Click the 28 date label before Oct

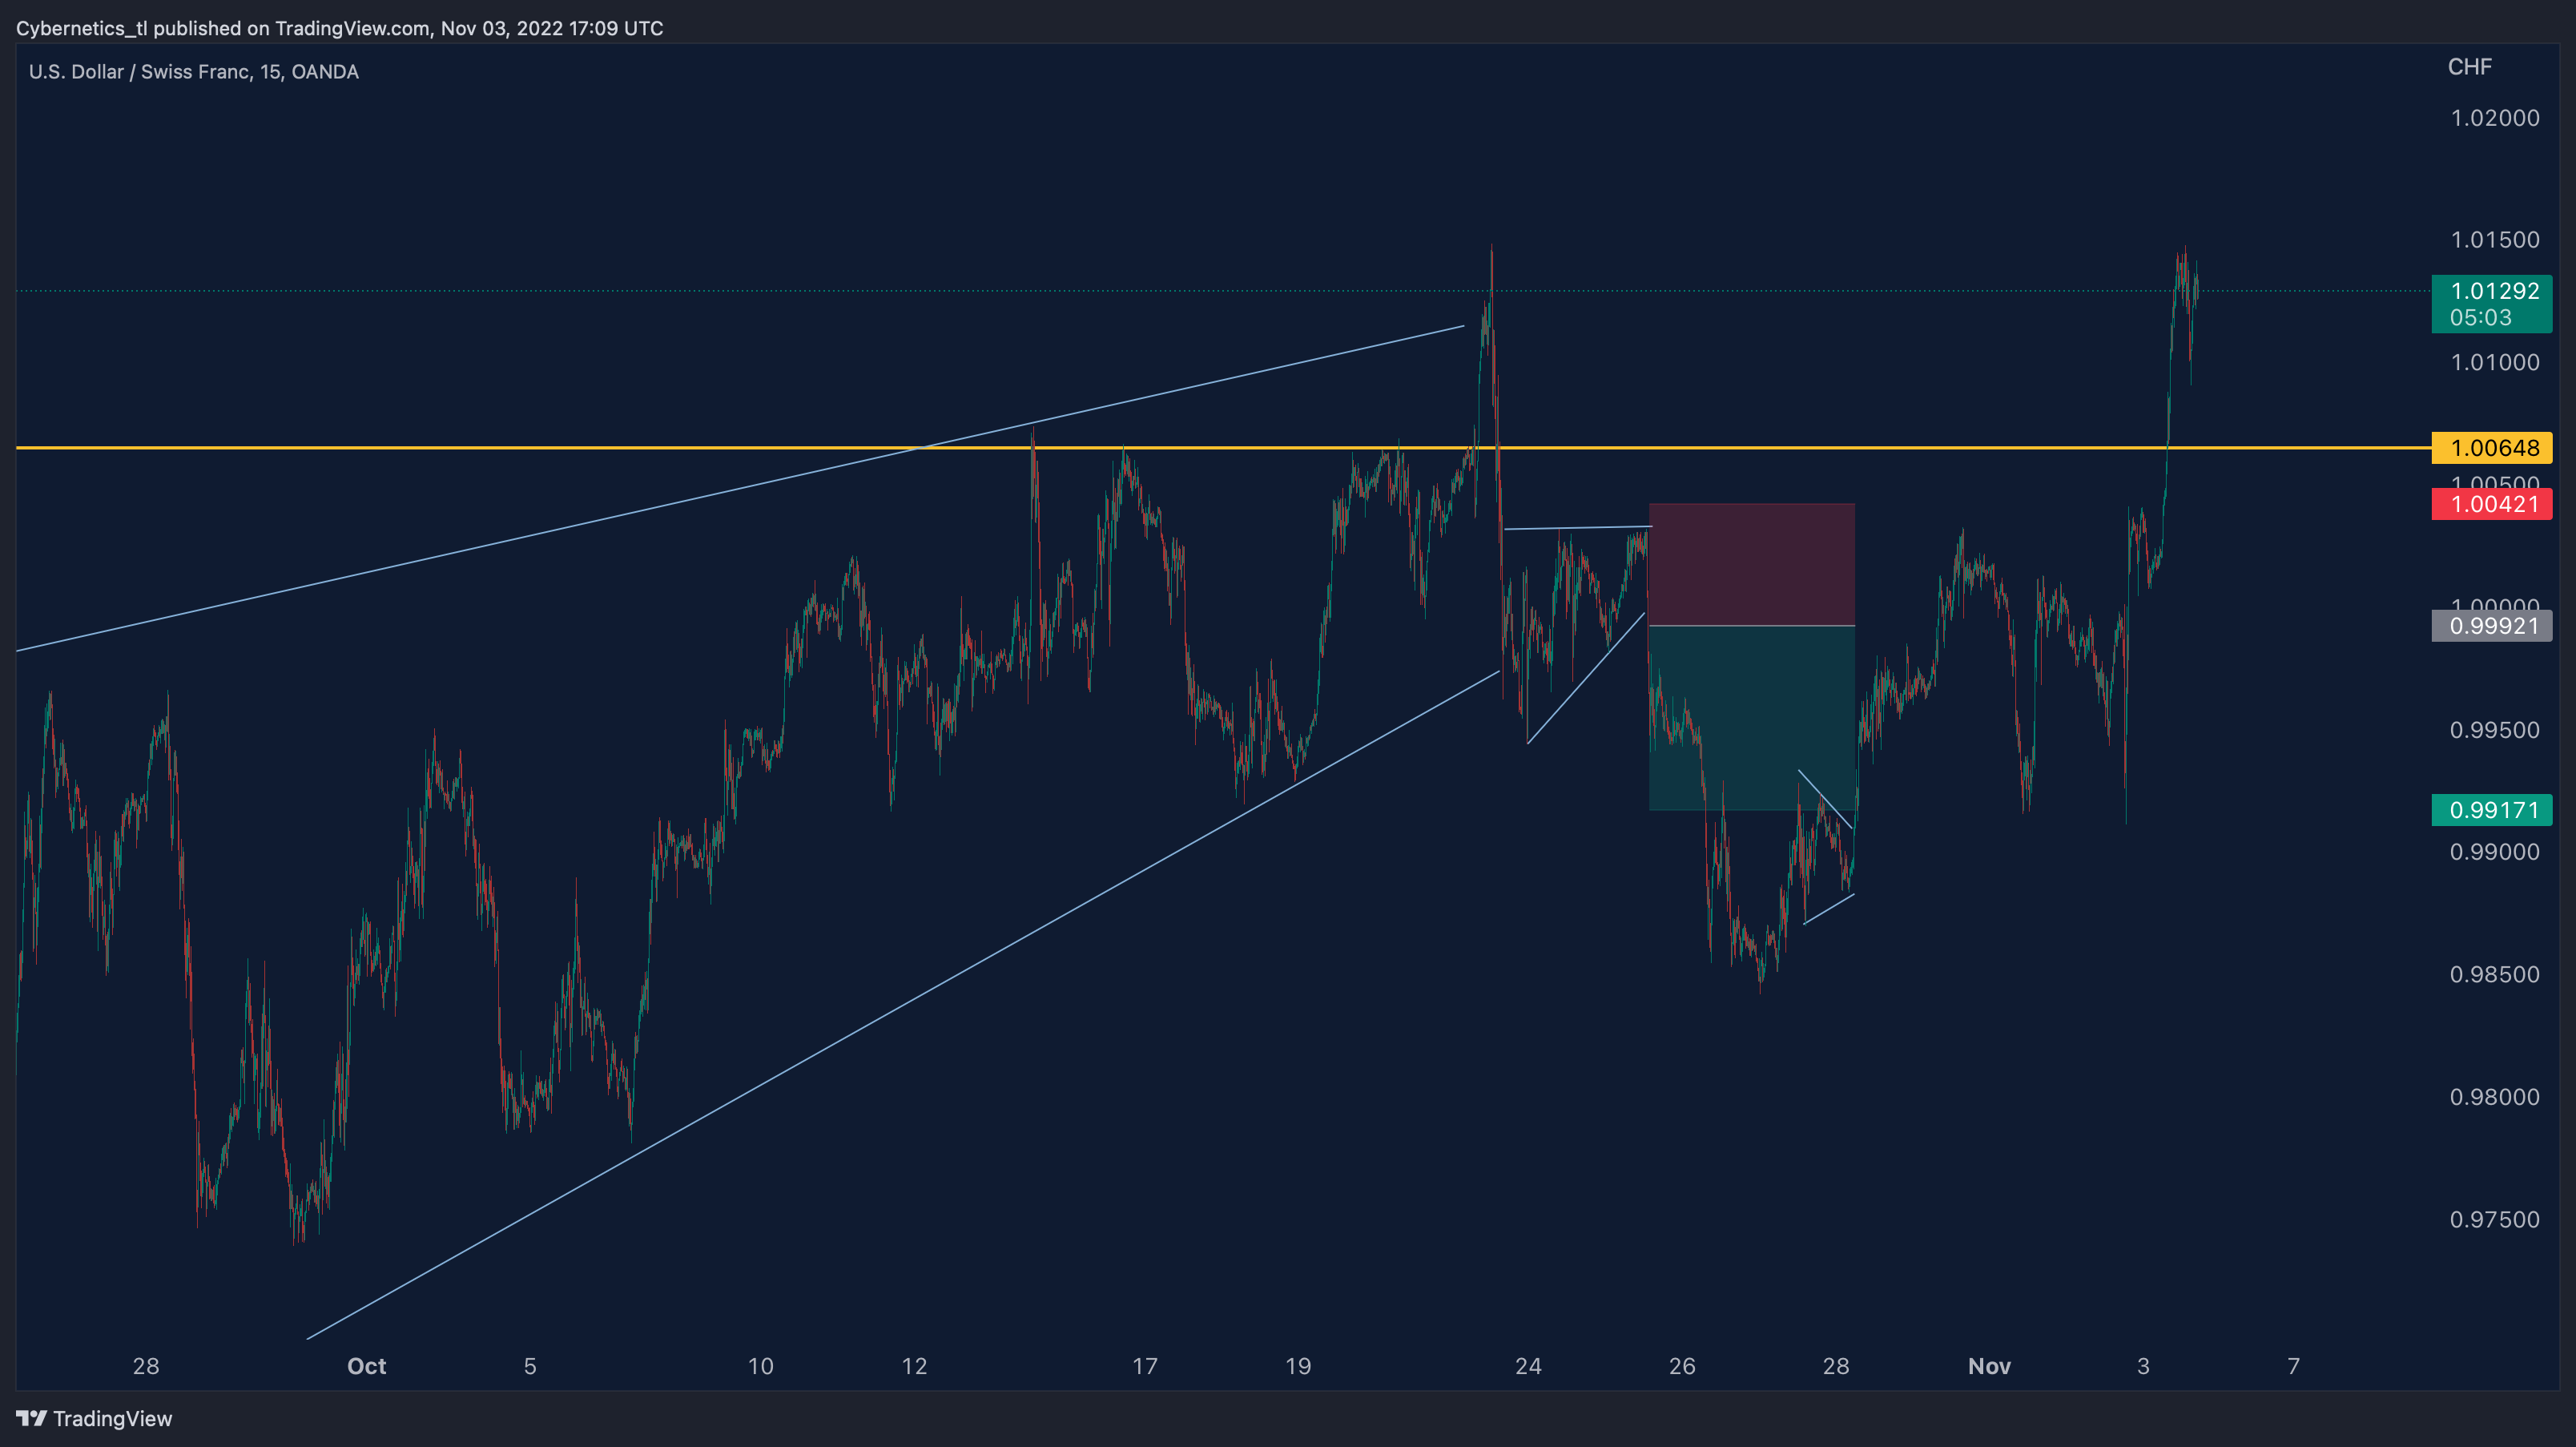point(146,1366)
